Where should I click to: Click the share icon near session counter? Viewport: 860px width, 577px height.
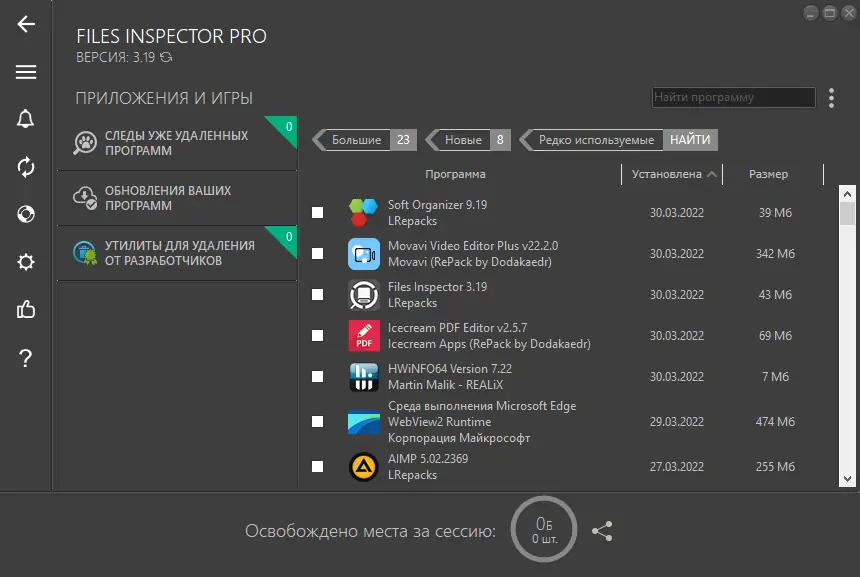tap(602, 531)
